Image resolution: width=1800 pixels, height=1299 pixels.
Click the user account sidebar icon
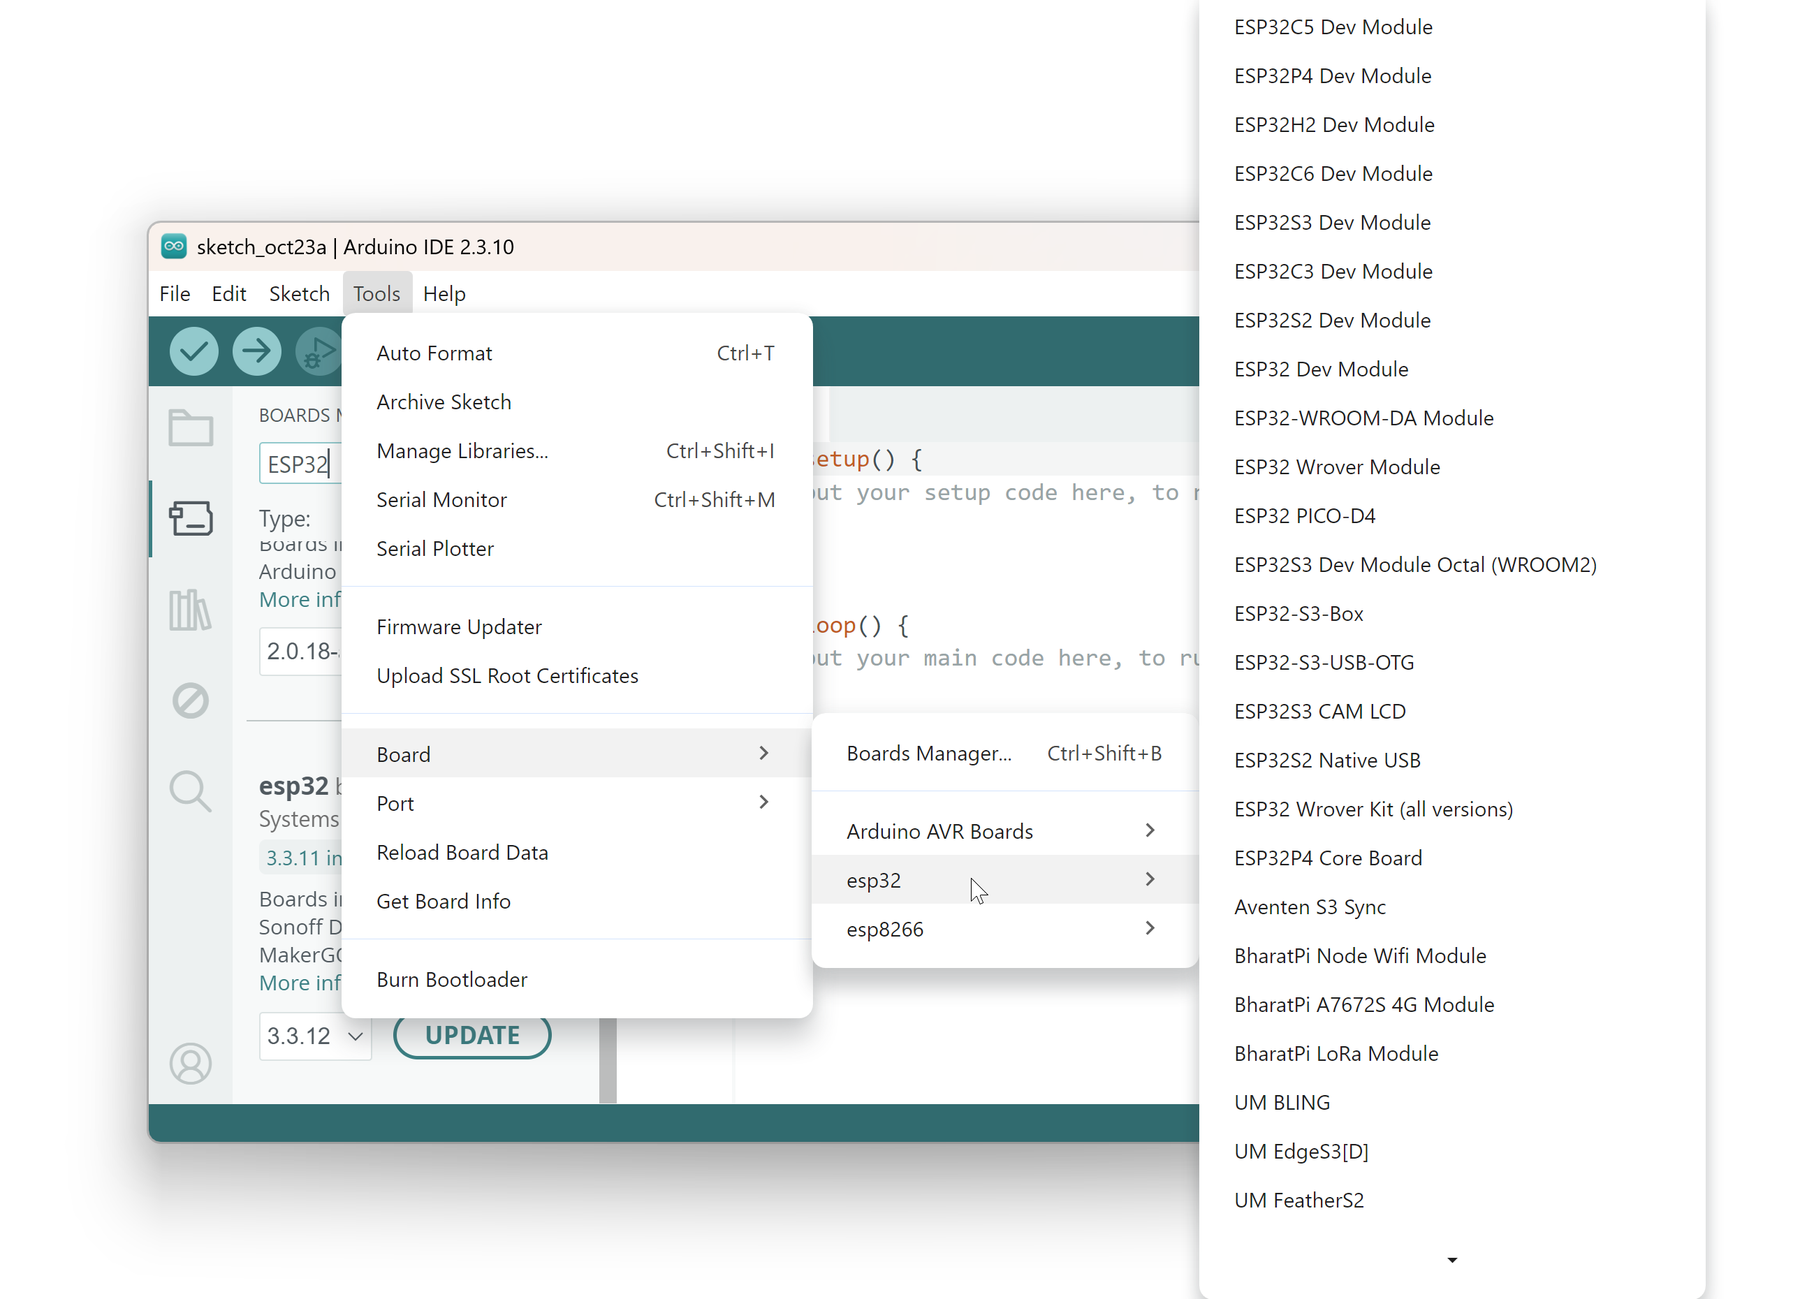[x=190, y=1063]
